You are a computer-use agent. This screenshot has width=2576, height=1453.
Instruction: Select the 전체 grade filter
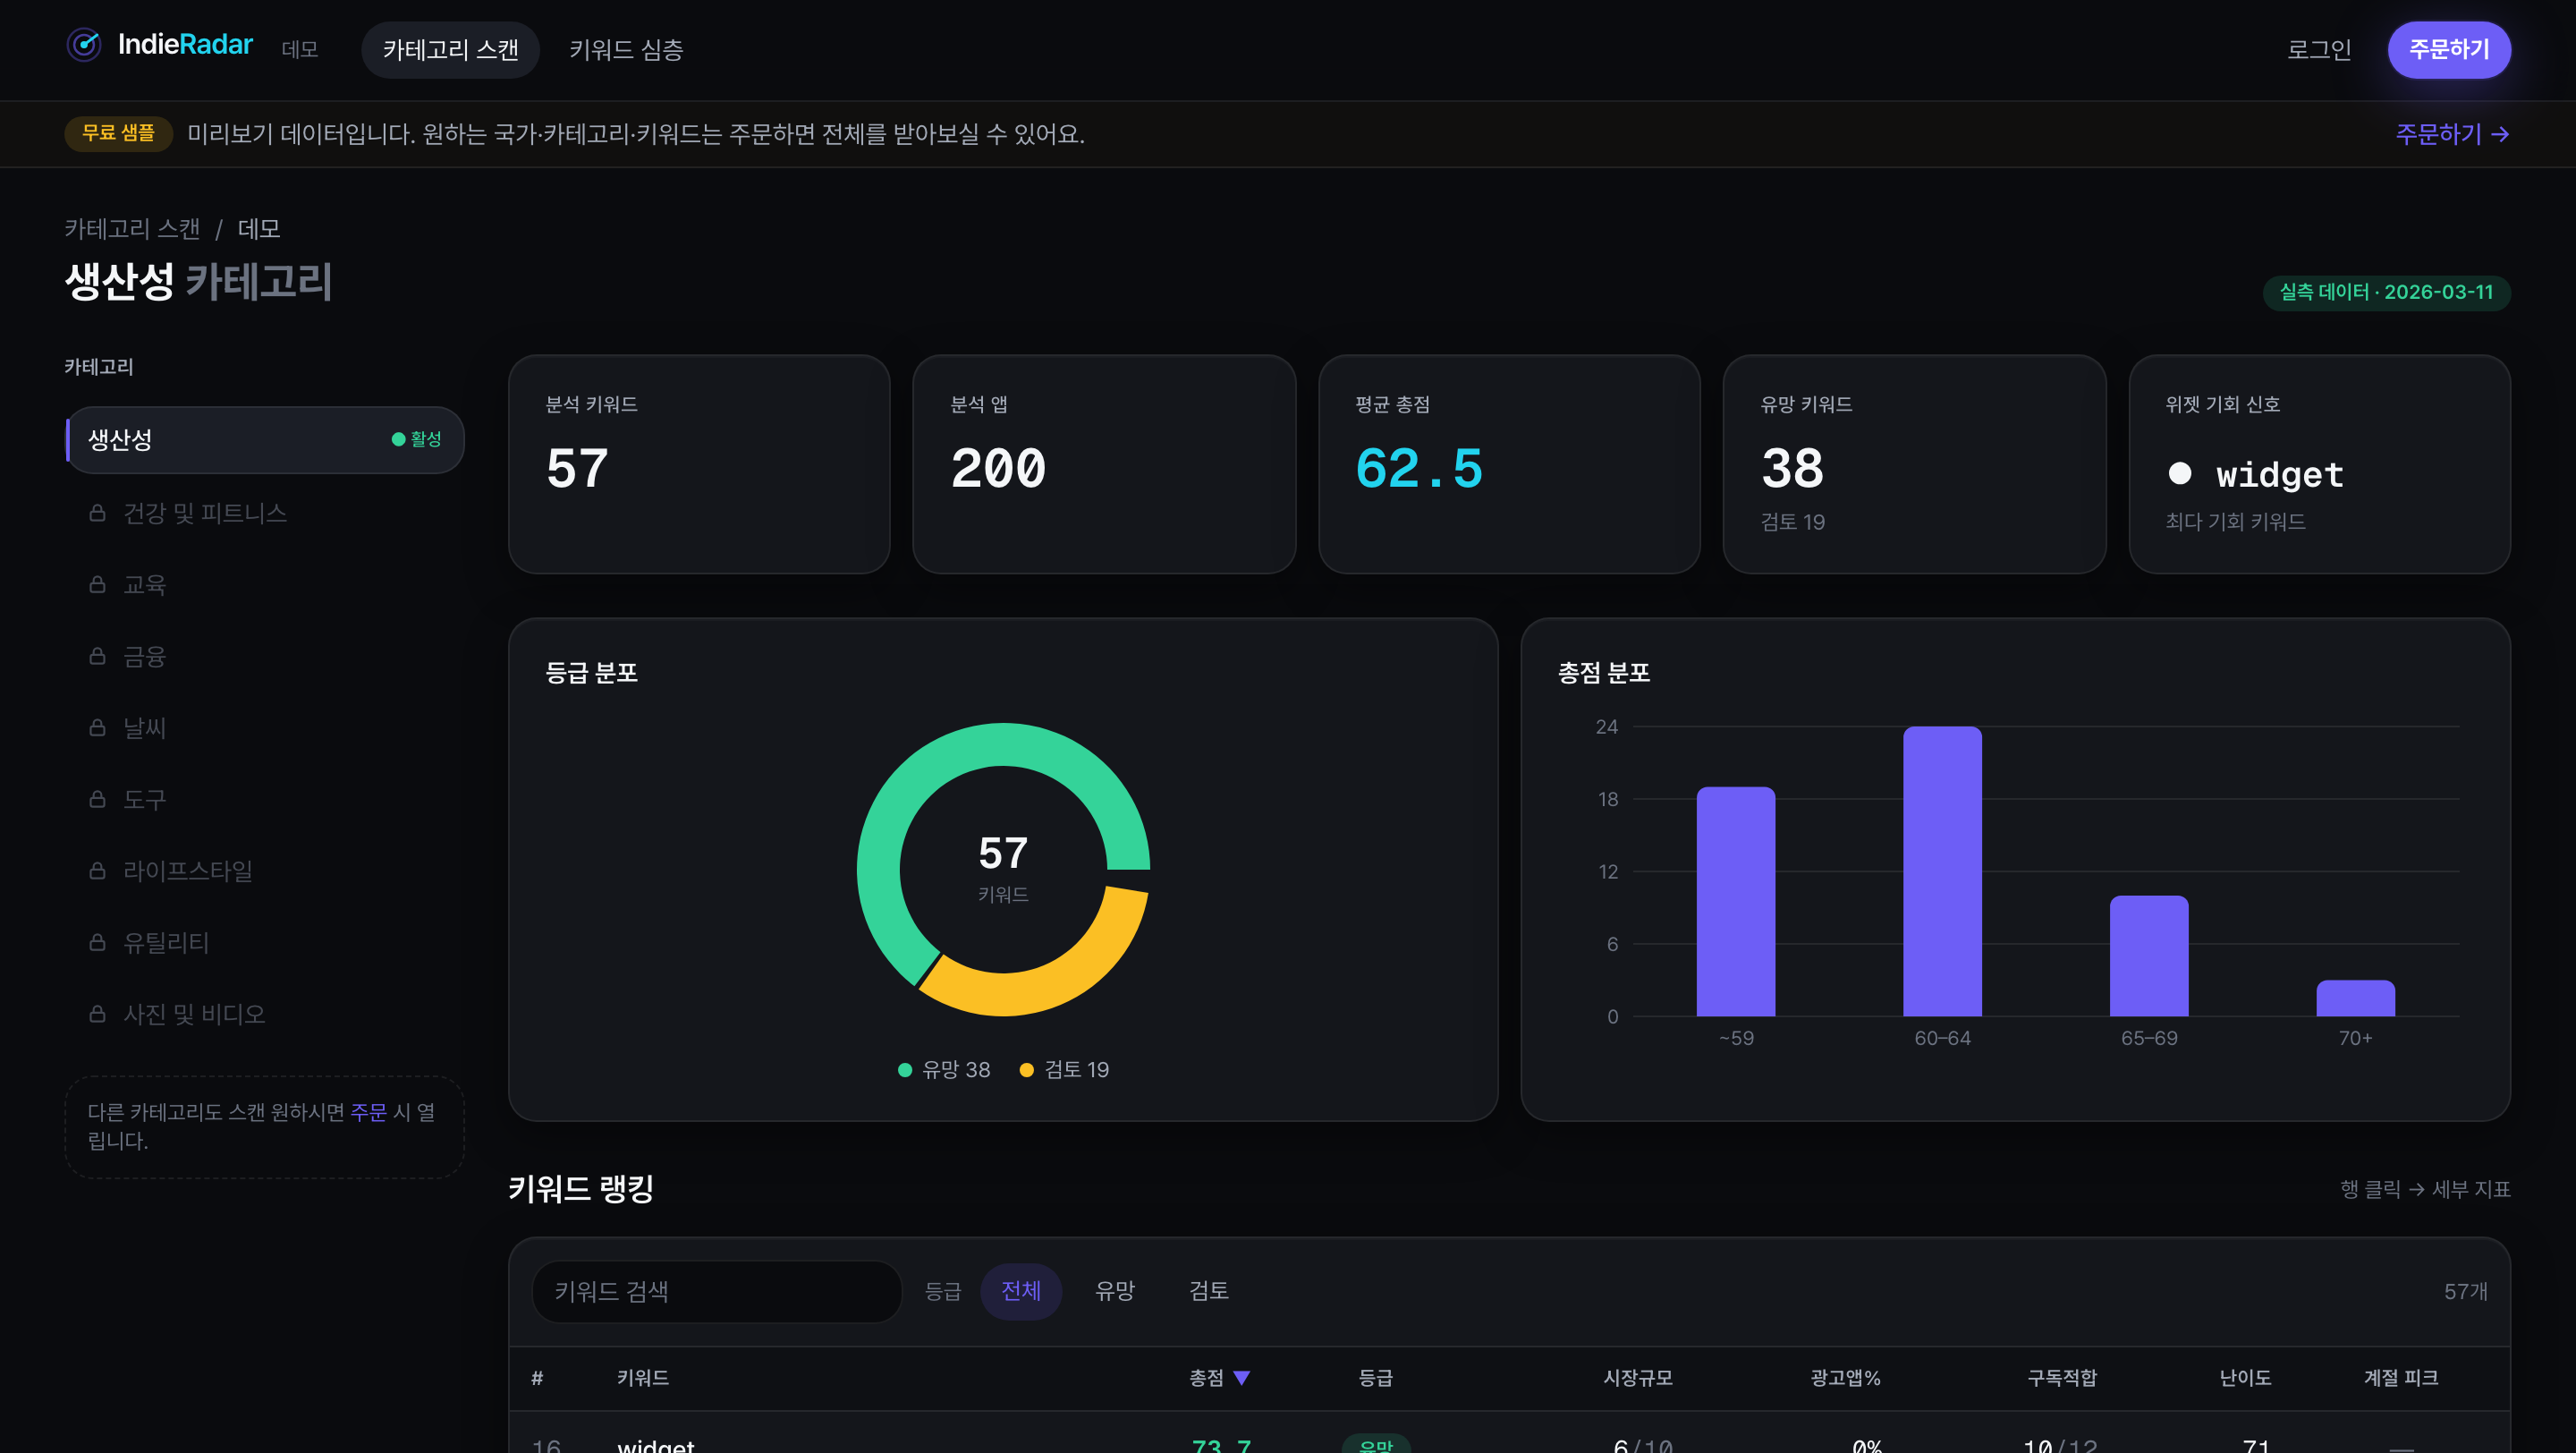tap(1021, 1291)
